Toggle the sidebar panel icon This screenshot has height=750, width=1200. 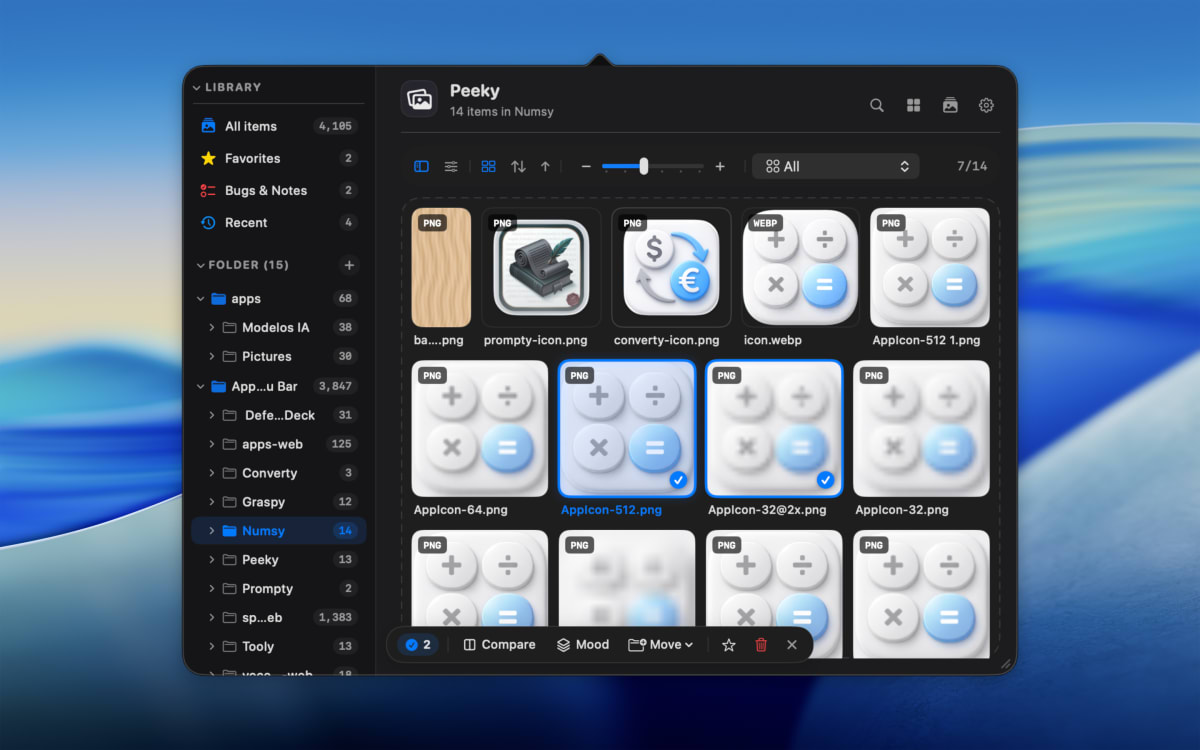click(x=421, y=167)
